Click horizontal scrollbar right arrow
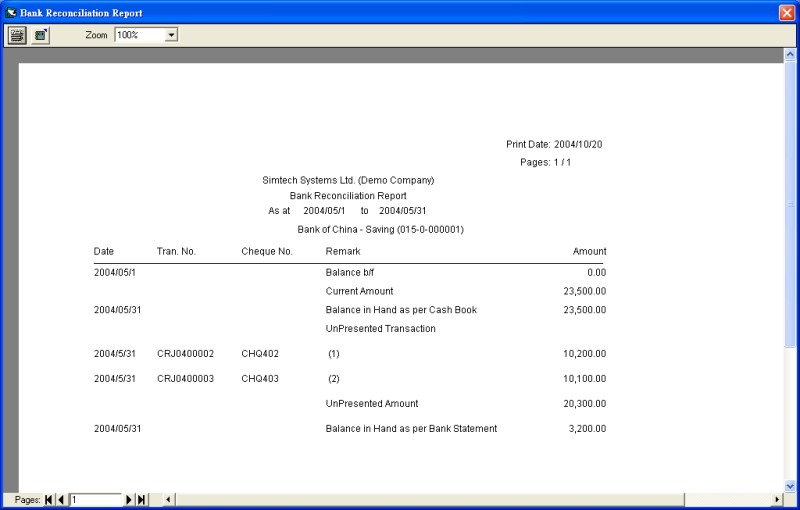This screenshot has width=800, height=510. 777,500
